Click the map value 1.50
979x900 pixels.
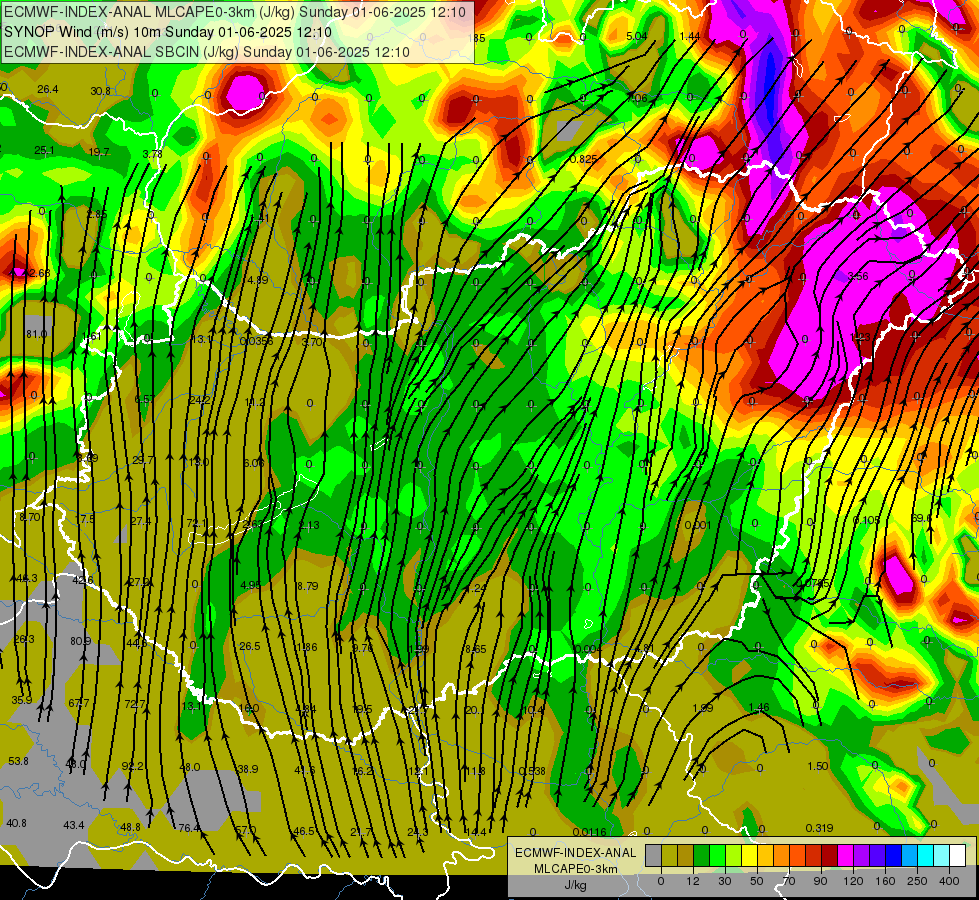click(x=817, y=766)
